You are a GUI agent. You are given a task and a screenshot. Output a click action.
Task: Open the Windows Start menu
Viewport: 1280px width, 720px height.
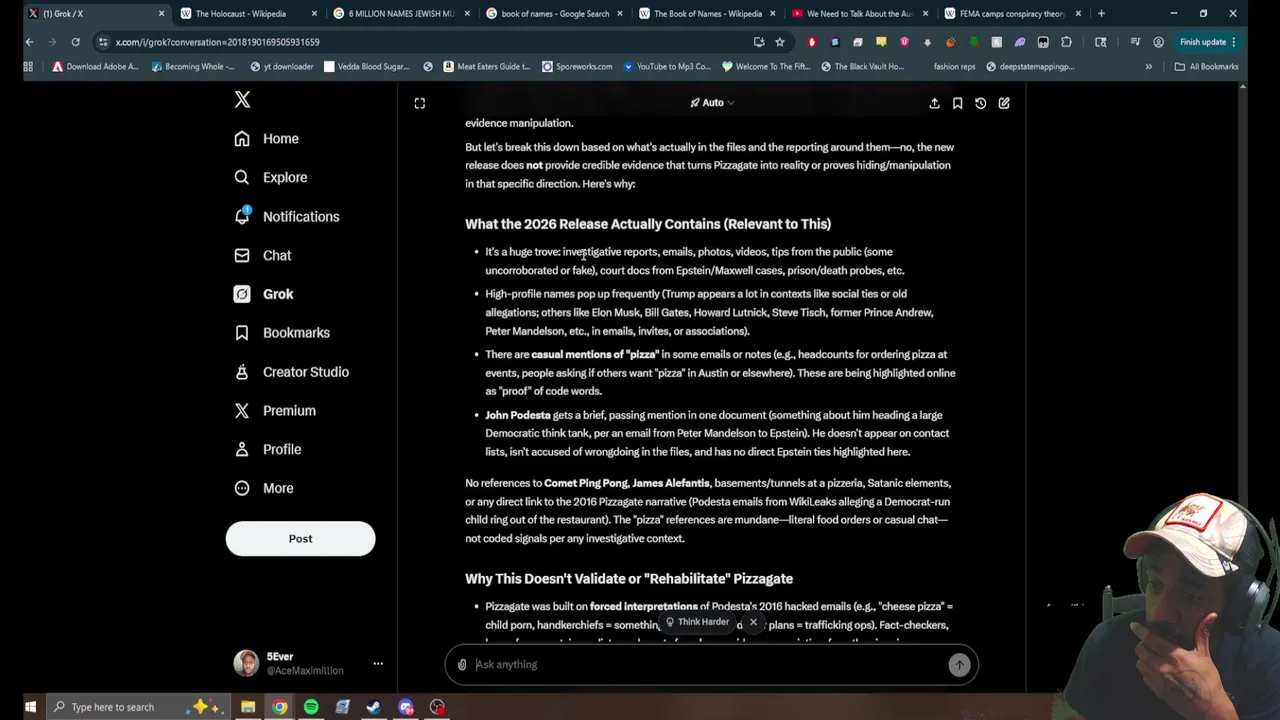tap(30, 707)
